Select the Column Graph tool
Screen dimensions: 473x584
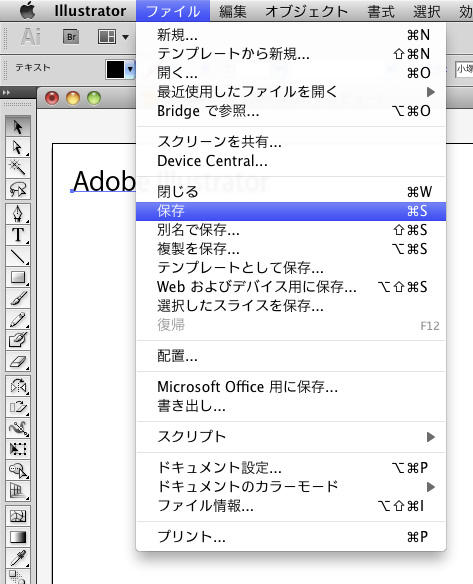tap(18, 491)
